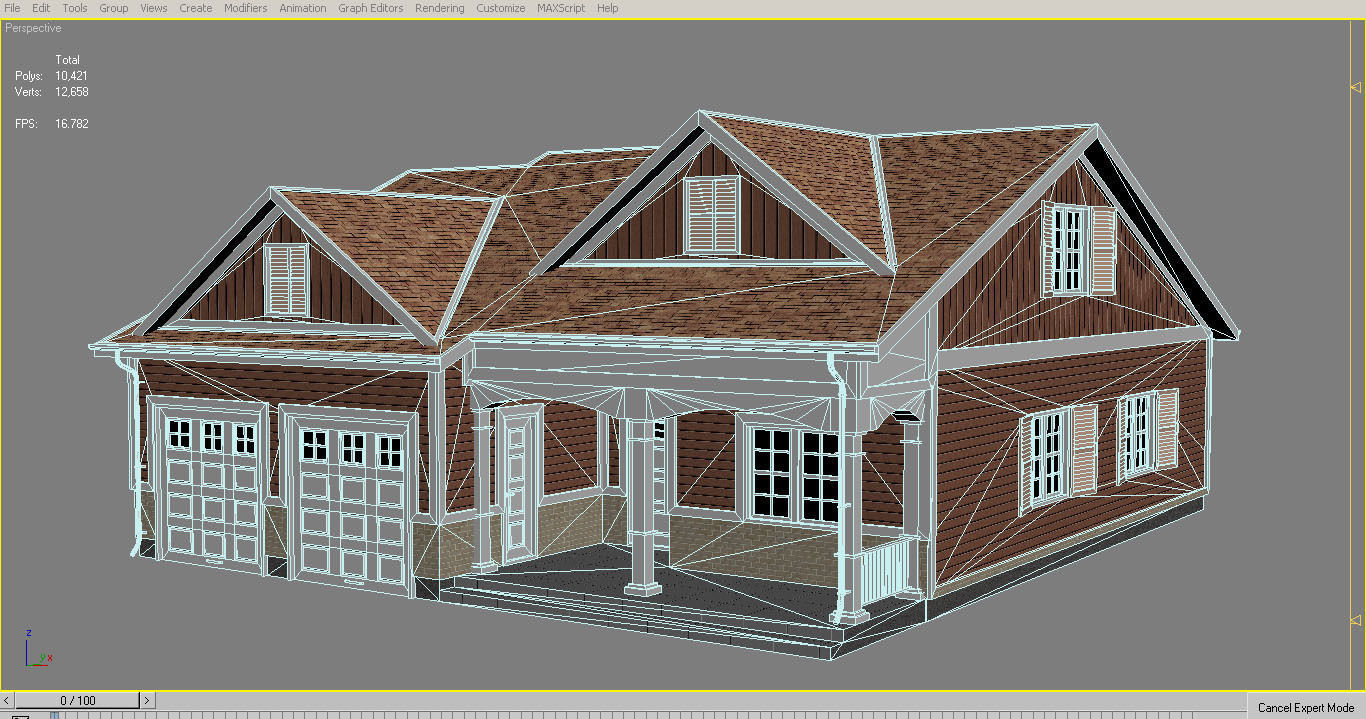Image resolution: width=1366 pixels, height=719 pixels.
Task: Click the Total statistics header
Action: pos(68,60)
